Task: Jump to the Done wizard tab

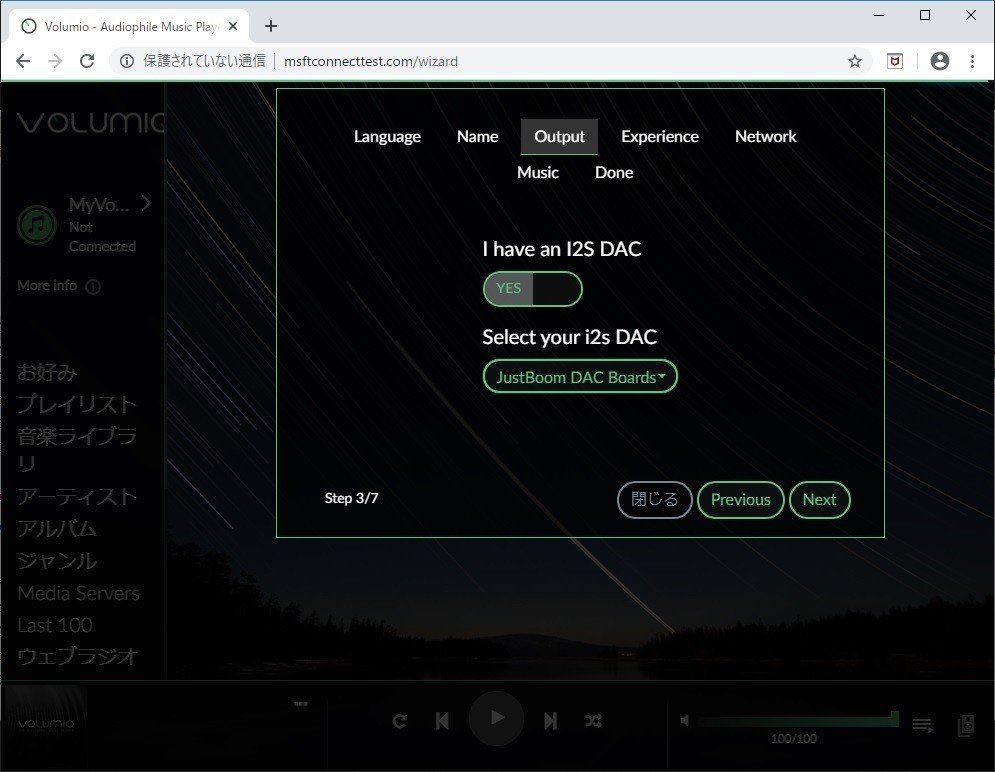Action: pyautogui.click(x=614, y=173)
